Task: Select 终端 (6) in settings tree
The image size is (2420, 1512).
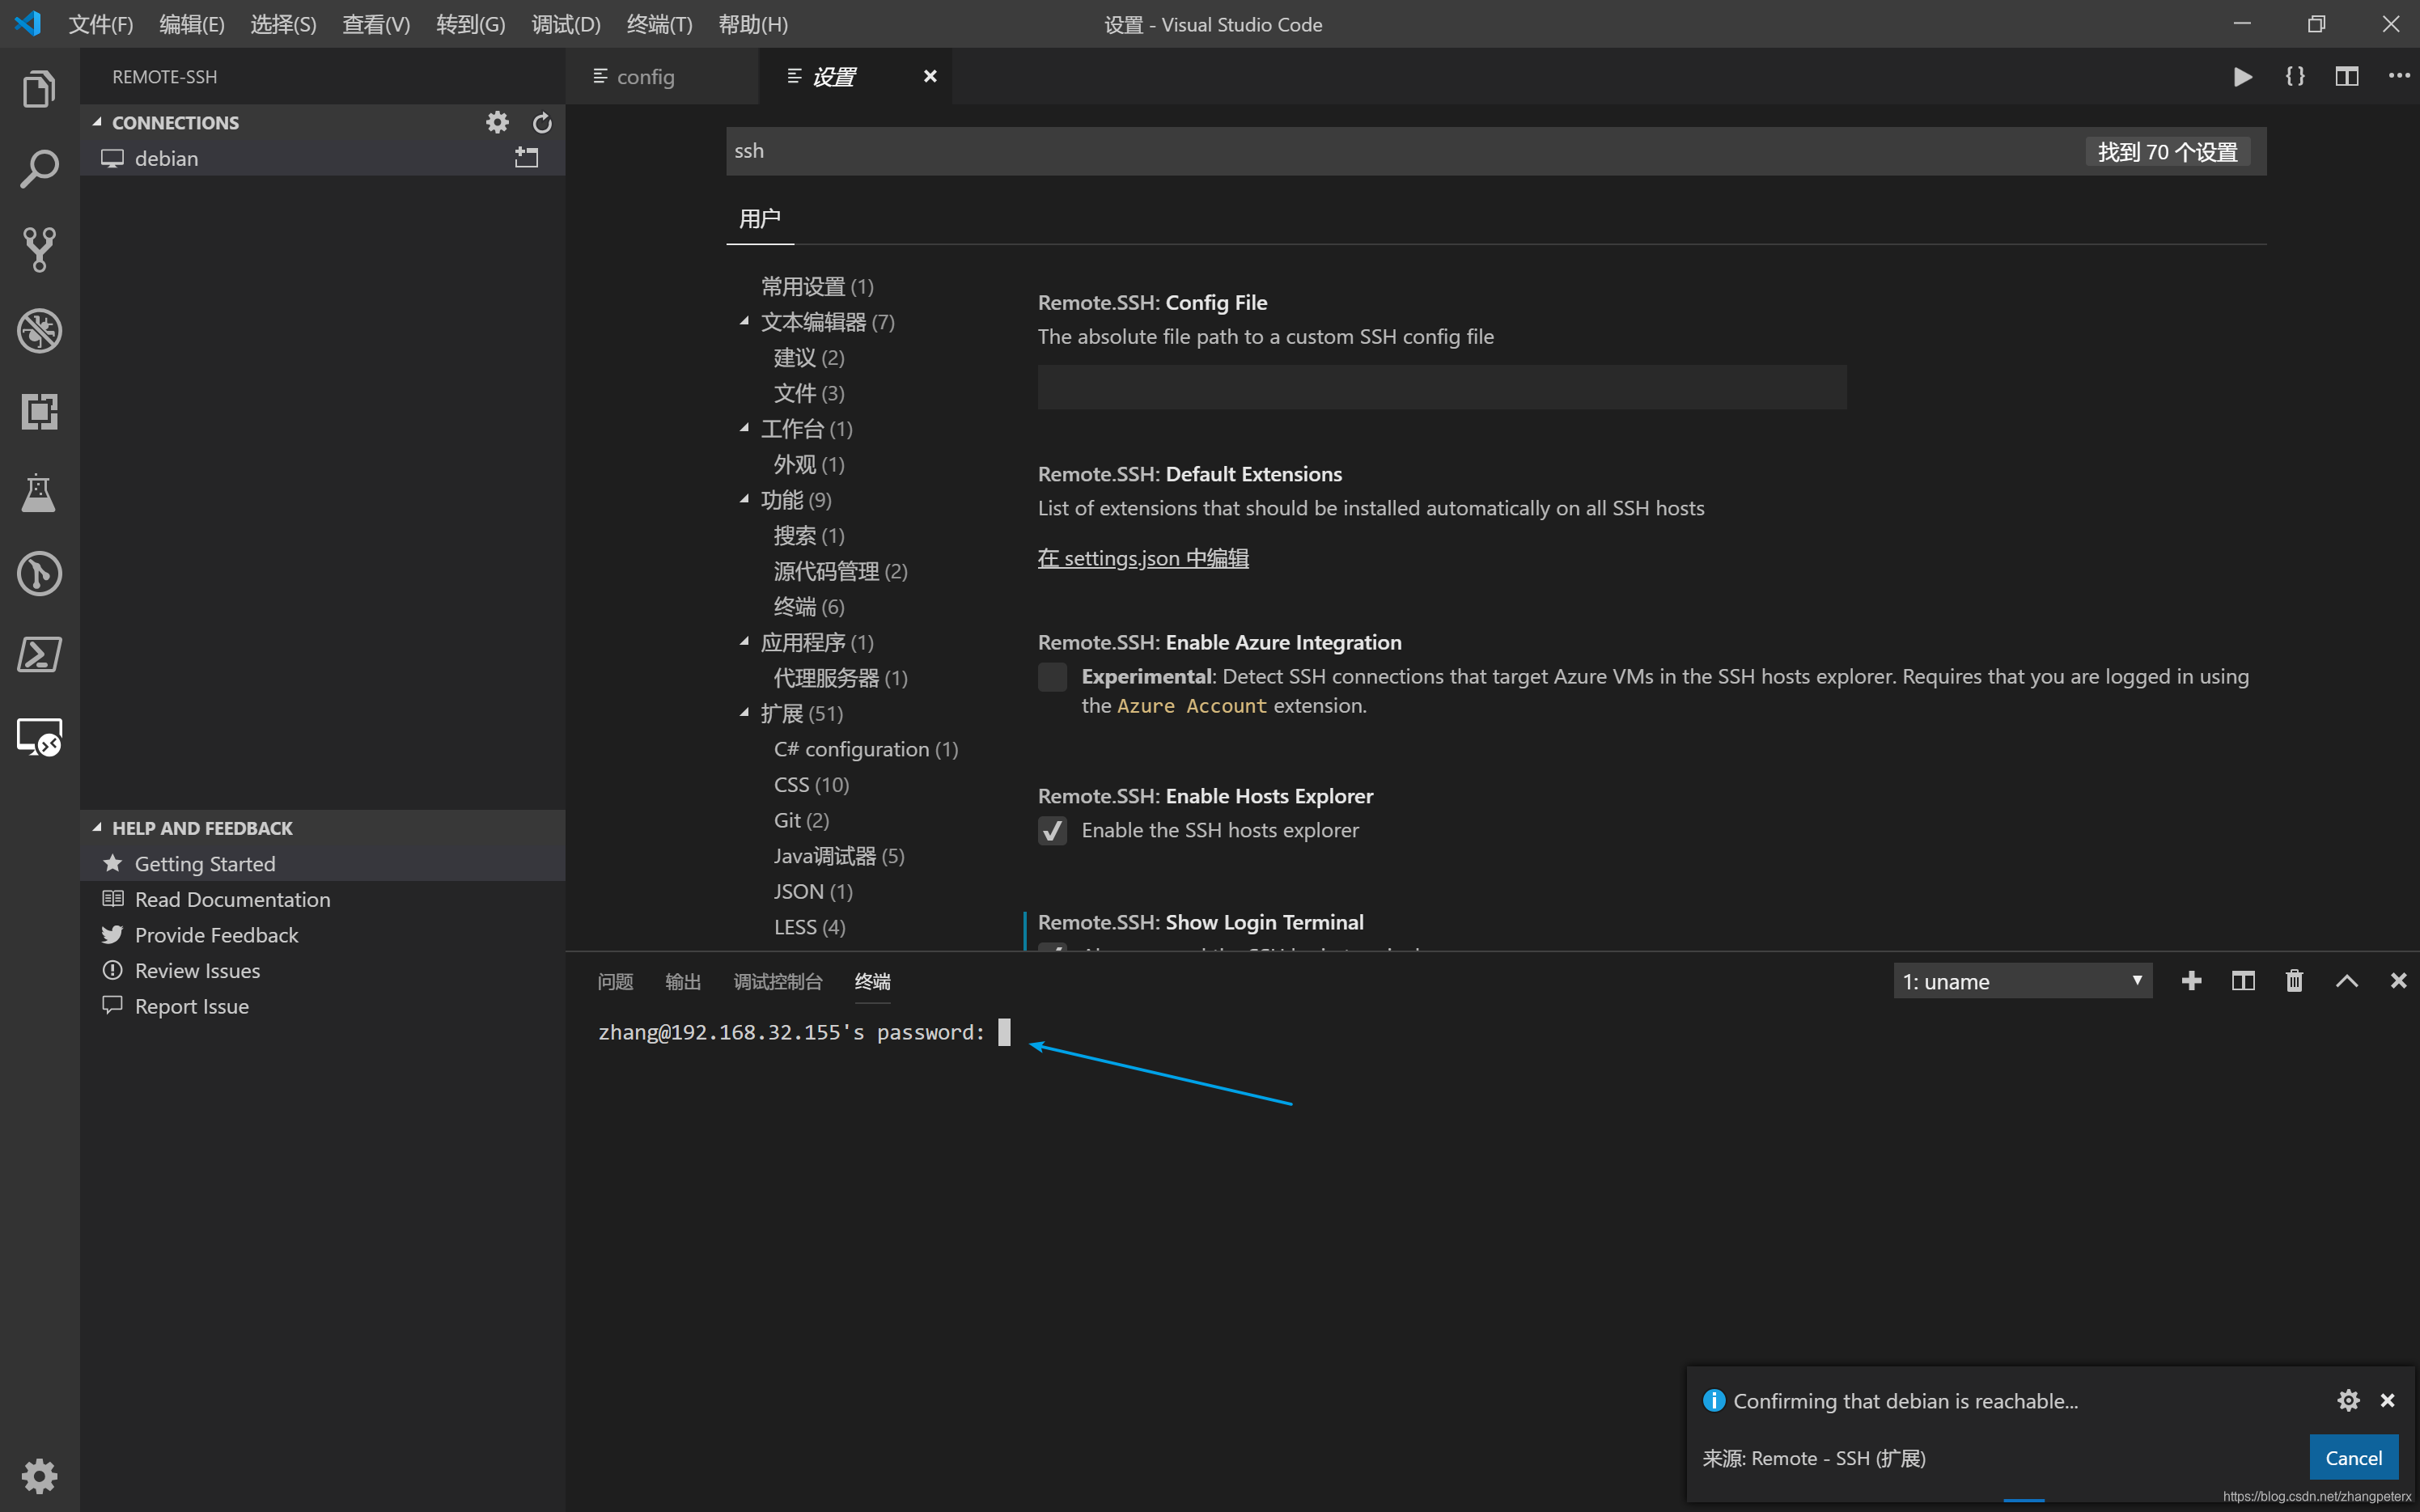Action: tap(808, 606)
